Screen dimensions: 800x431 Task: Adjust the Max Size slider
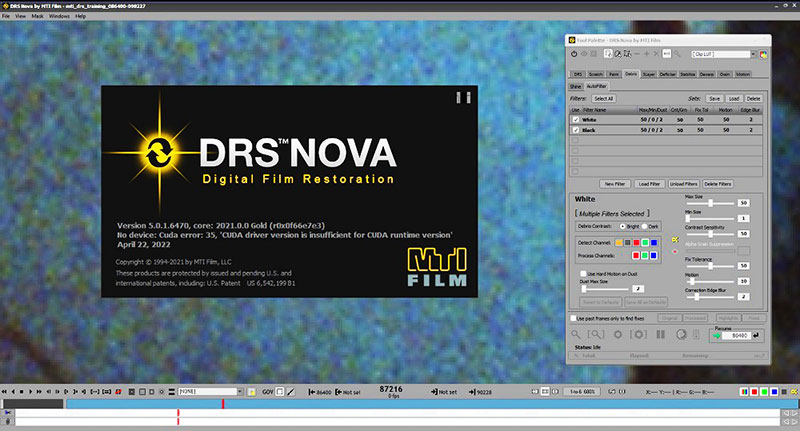(710, 203)
